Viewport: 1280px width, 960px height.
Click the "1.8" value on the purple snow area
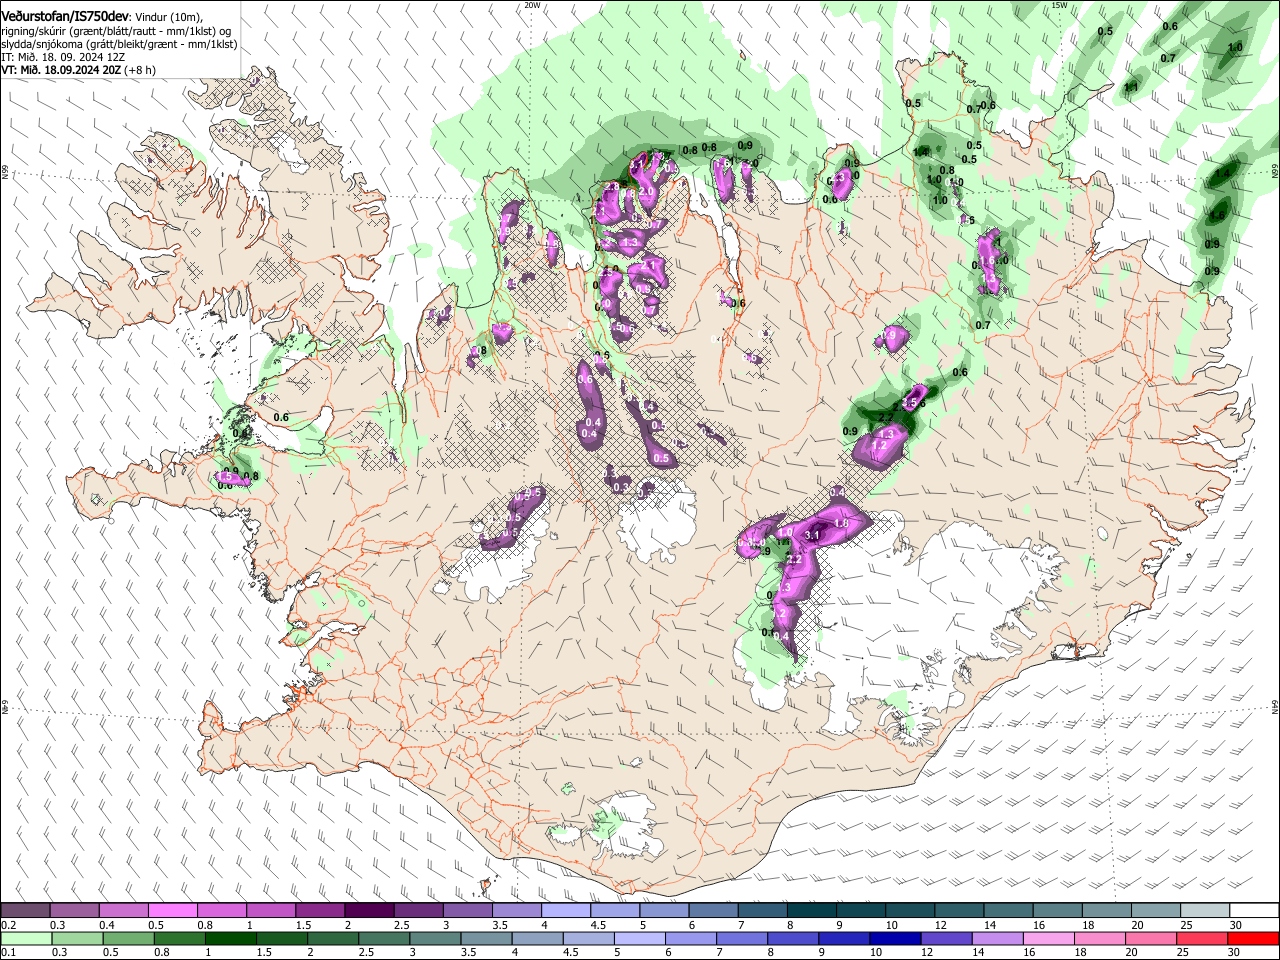841,523
